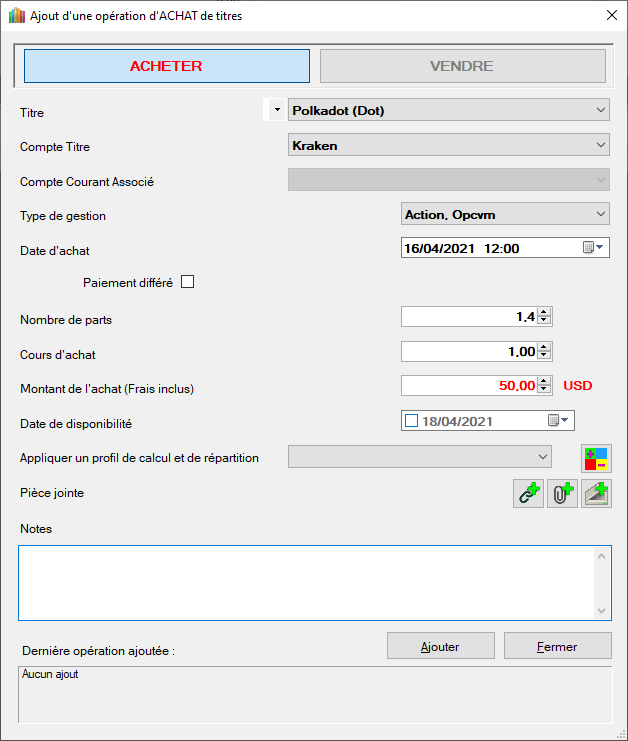Click the small arrow left of Titre field

pos(276,110)
